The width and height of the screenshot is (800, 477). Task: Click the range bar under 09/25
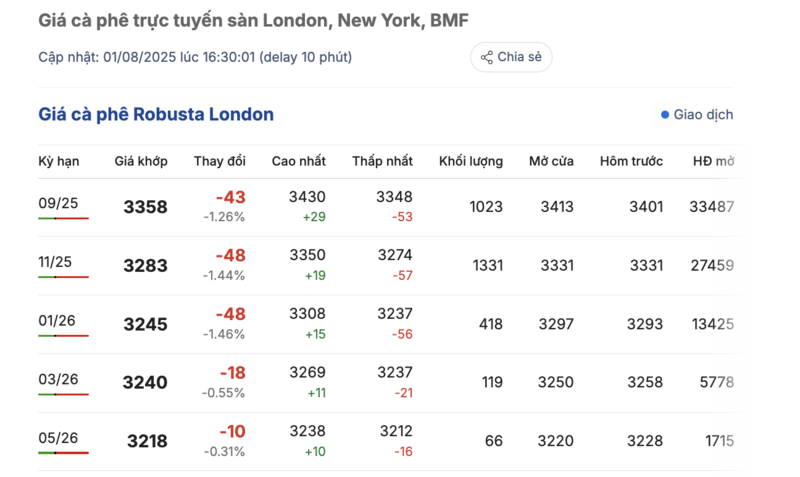coord(63,218)
